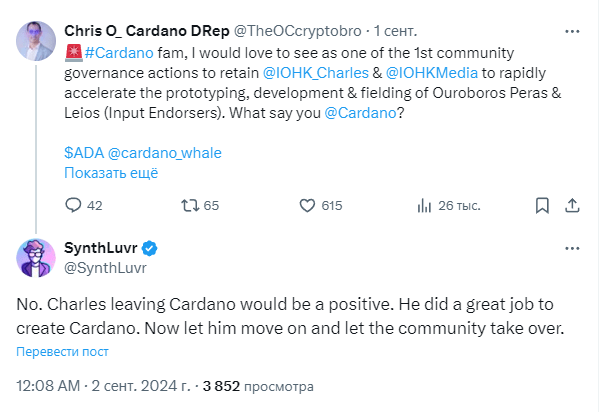Like the post with heart icon

click(308, 205)
